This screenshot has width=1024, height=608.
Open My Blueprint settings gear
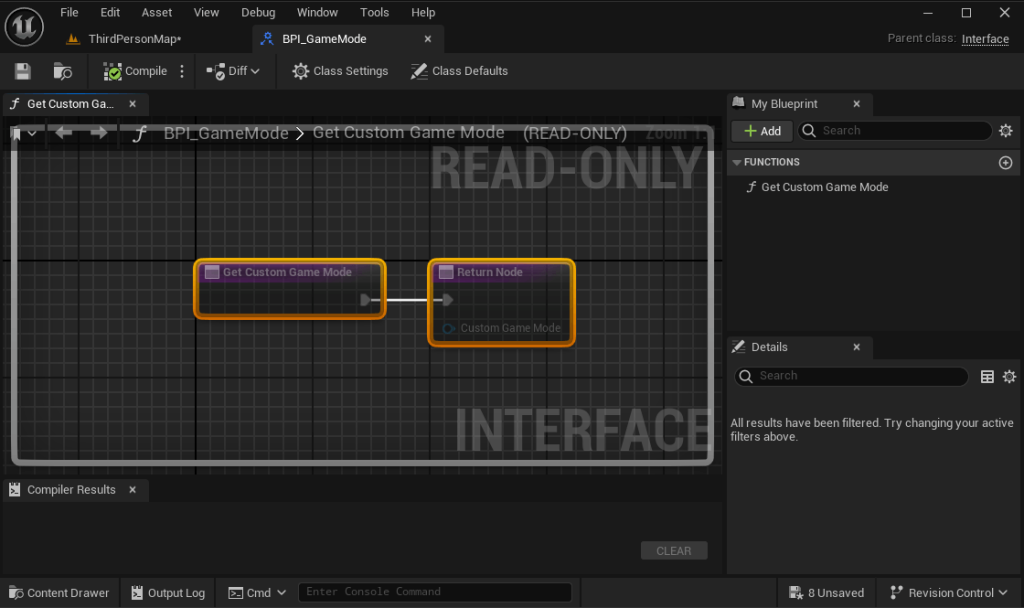pyautogui.click(x=1006, y=131)
